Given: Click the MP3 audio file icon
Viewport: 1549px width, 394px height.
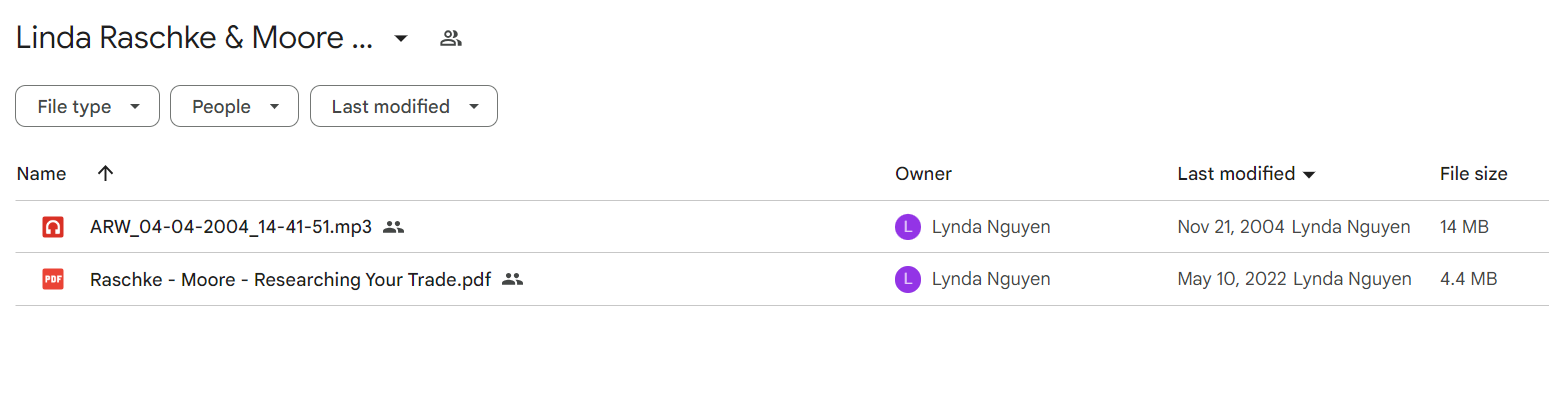Looking at the screenshot, I should (x=53, y=227).
